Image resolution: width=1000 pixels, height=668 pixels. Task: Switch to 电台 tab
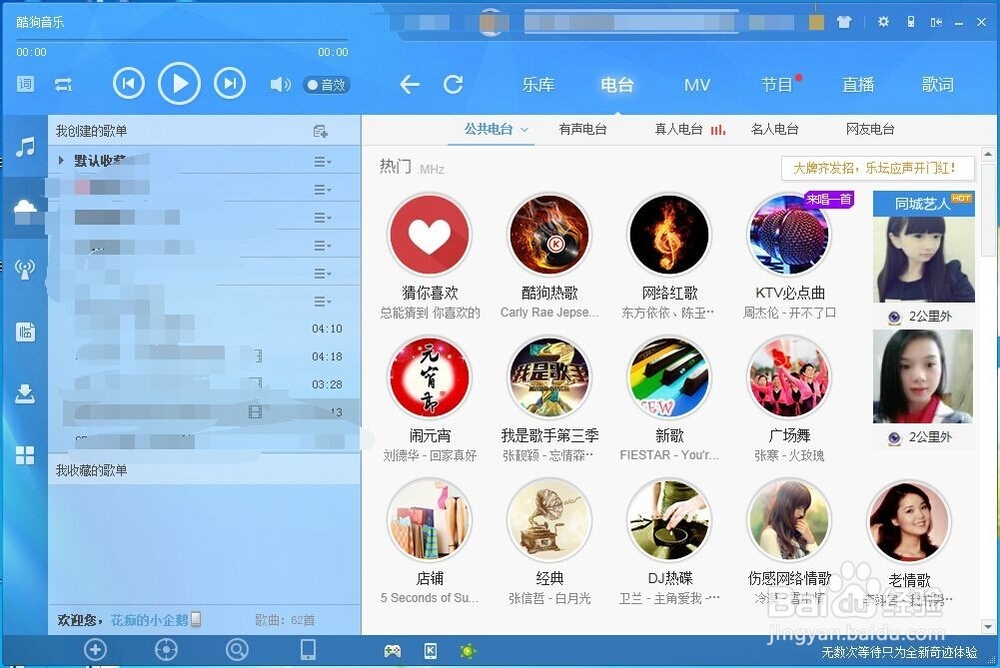pos(617,84)
